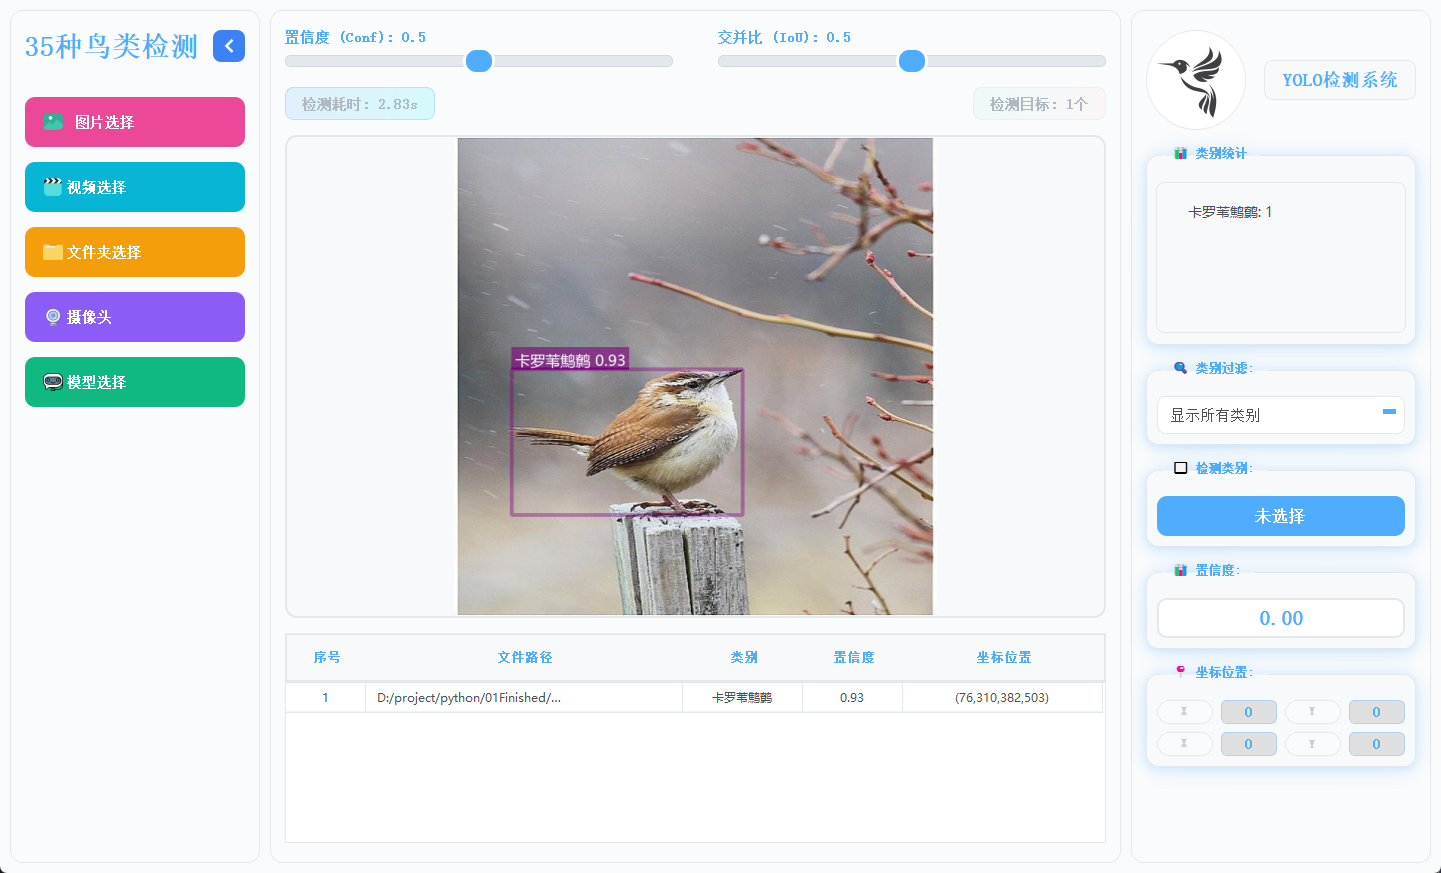
Task: Click the 检测目标 1个 badge
Action: click(x=1039, y=104)
